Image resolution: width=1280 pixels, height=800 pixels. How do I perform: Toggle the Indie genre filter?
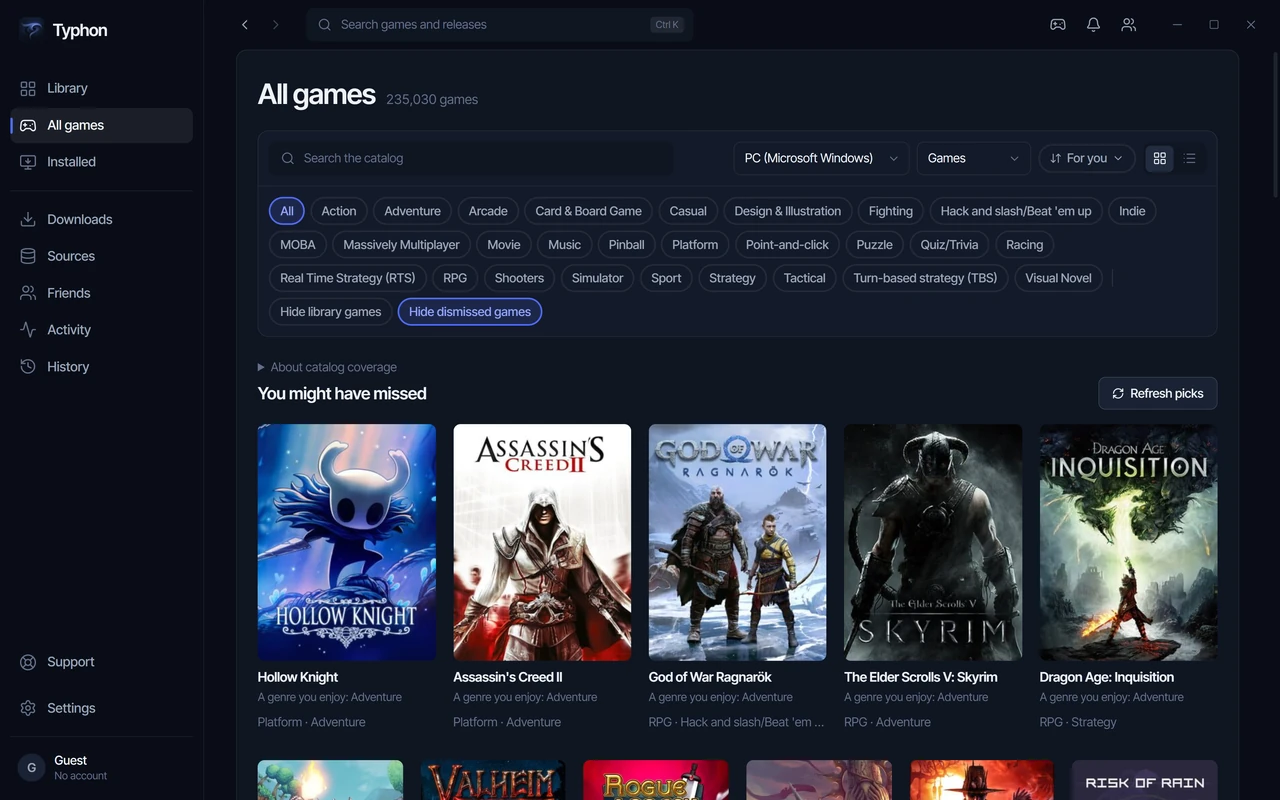coord(1132,211)
